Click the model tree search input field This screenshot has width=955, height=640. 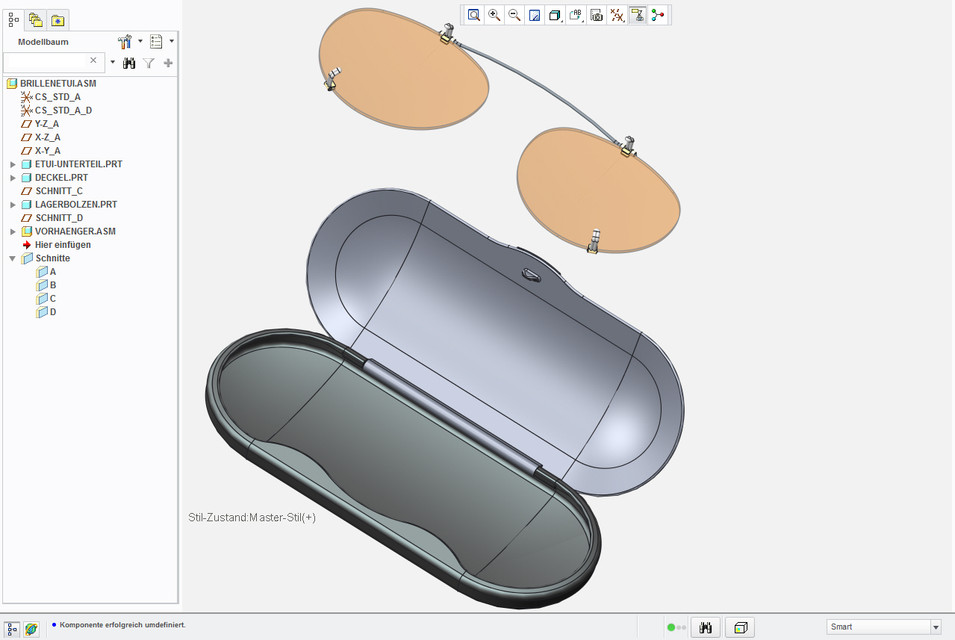[45, 62]
